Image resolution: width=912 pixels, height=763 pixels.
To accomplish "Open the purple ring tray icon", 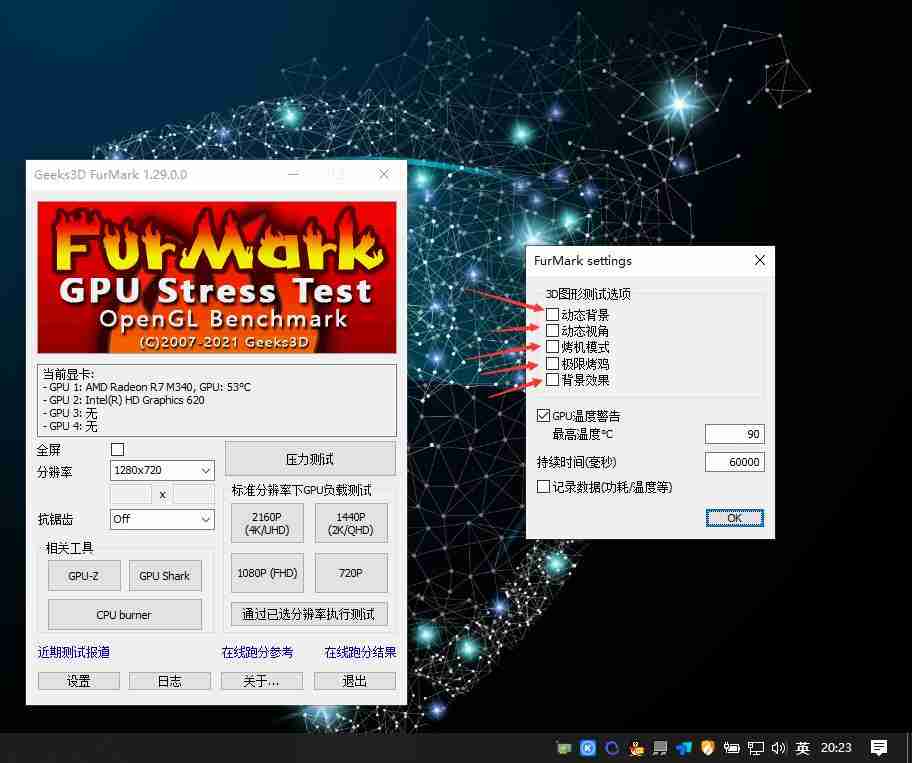I will pos(612,748).
